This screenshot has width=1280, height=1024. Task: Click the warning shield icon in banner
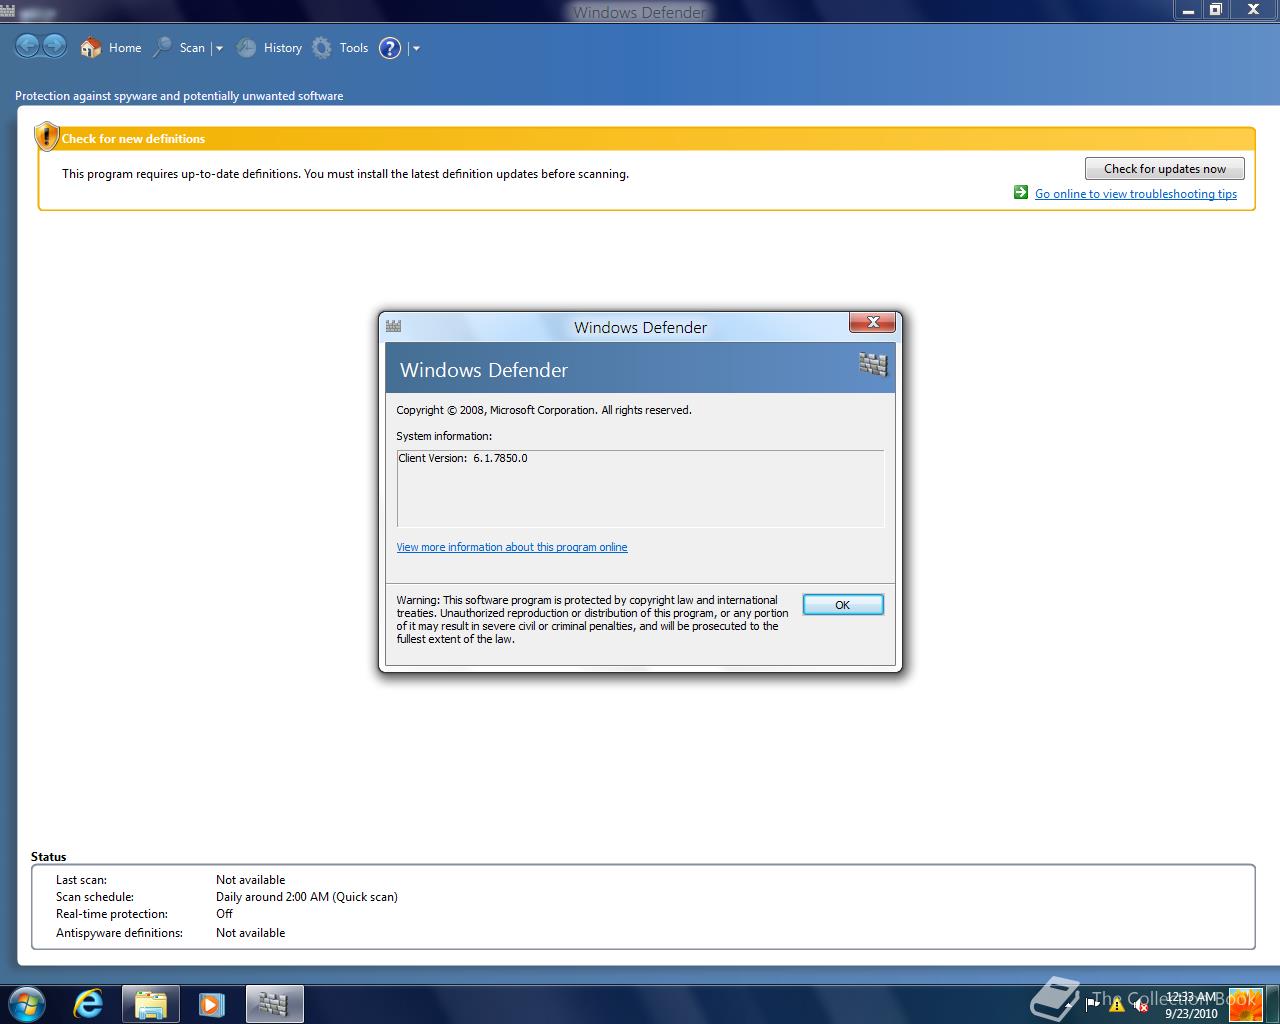[x=46, y=136]
